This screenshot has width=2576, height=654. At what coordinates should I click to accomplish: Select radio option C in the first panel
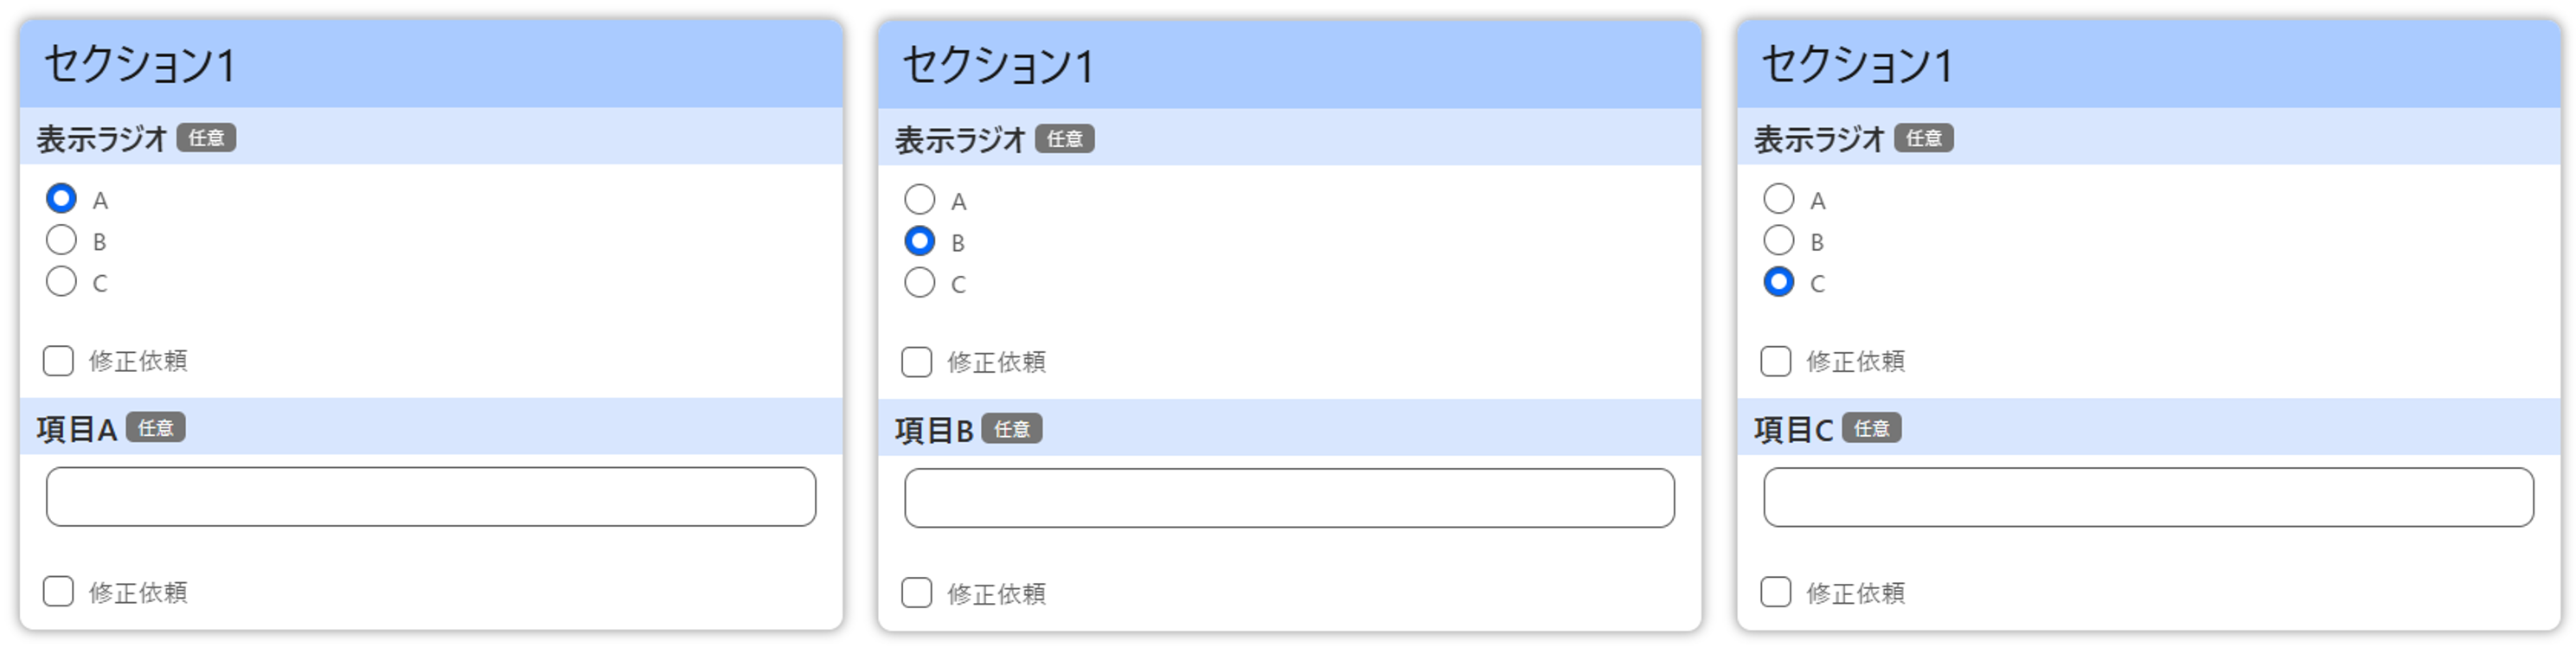62,282
